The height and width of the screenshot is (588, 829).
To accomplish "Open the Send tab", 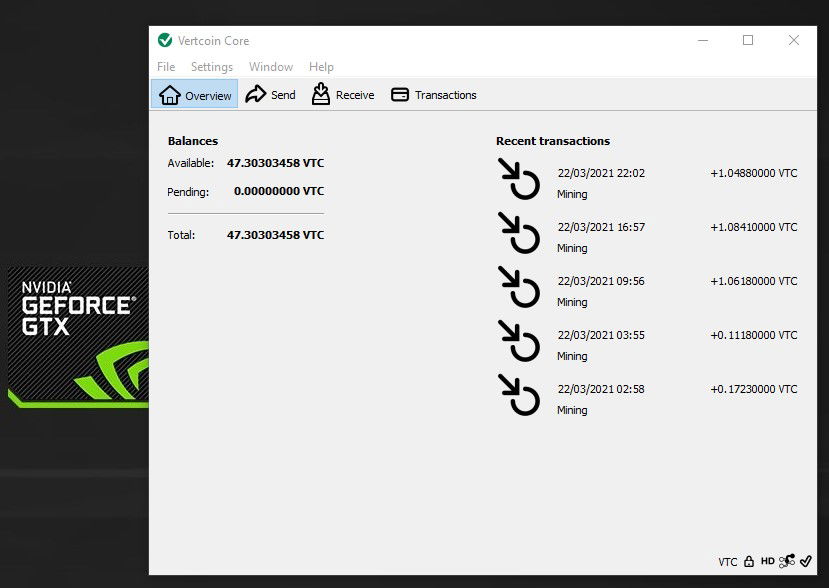I will [271, 95].
